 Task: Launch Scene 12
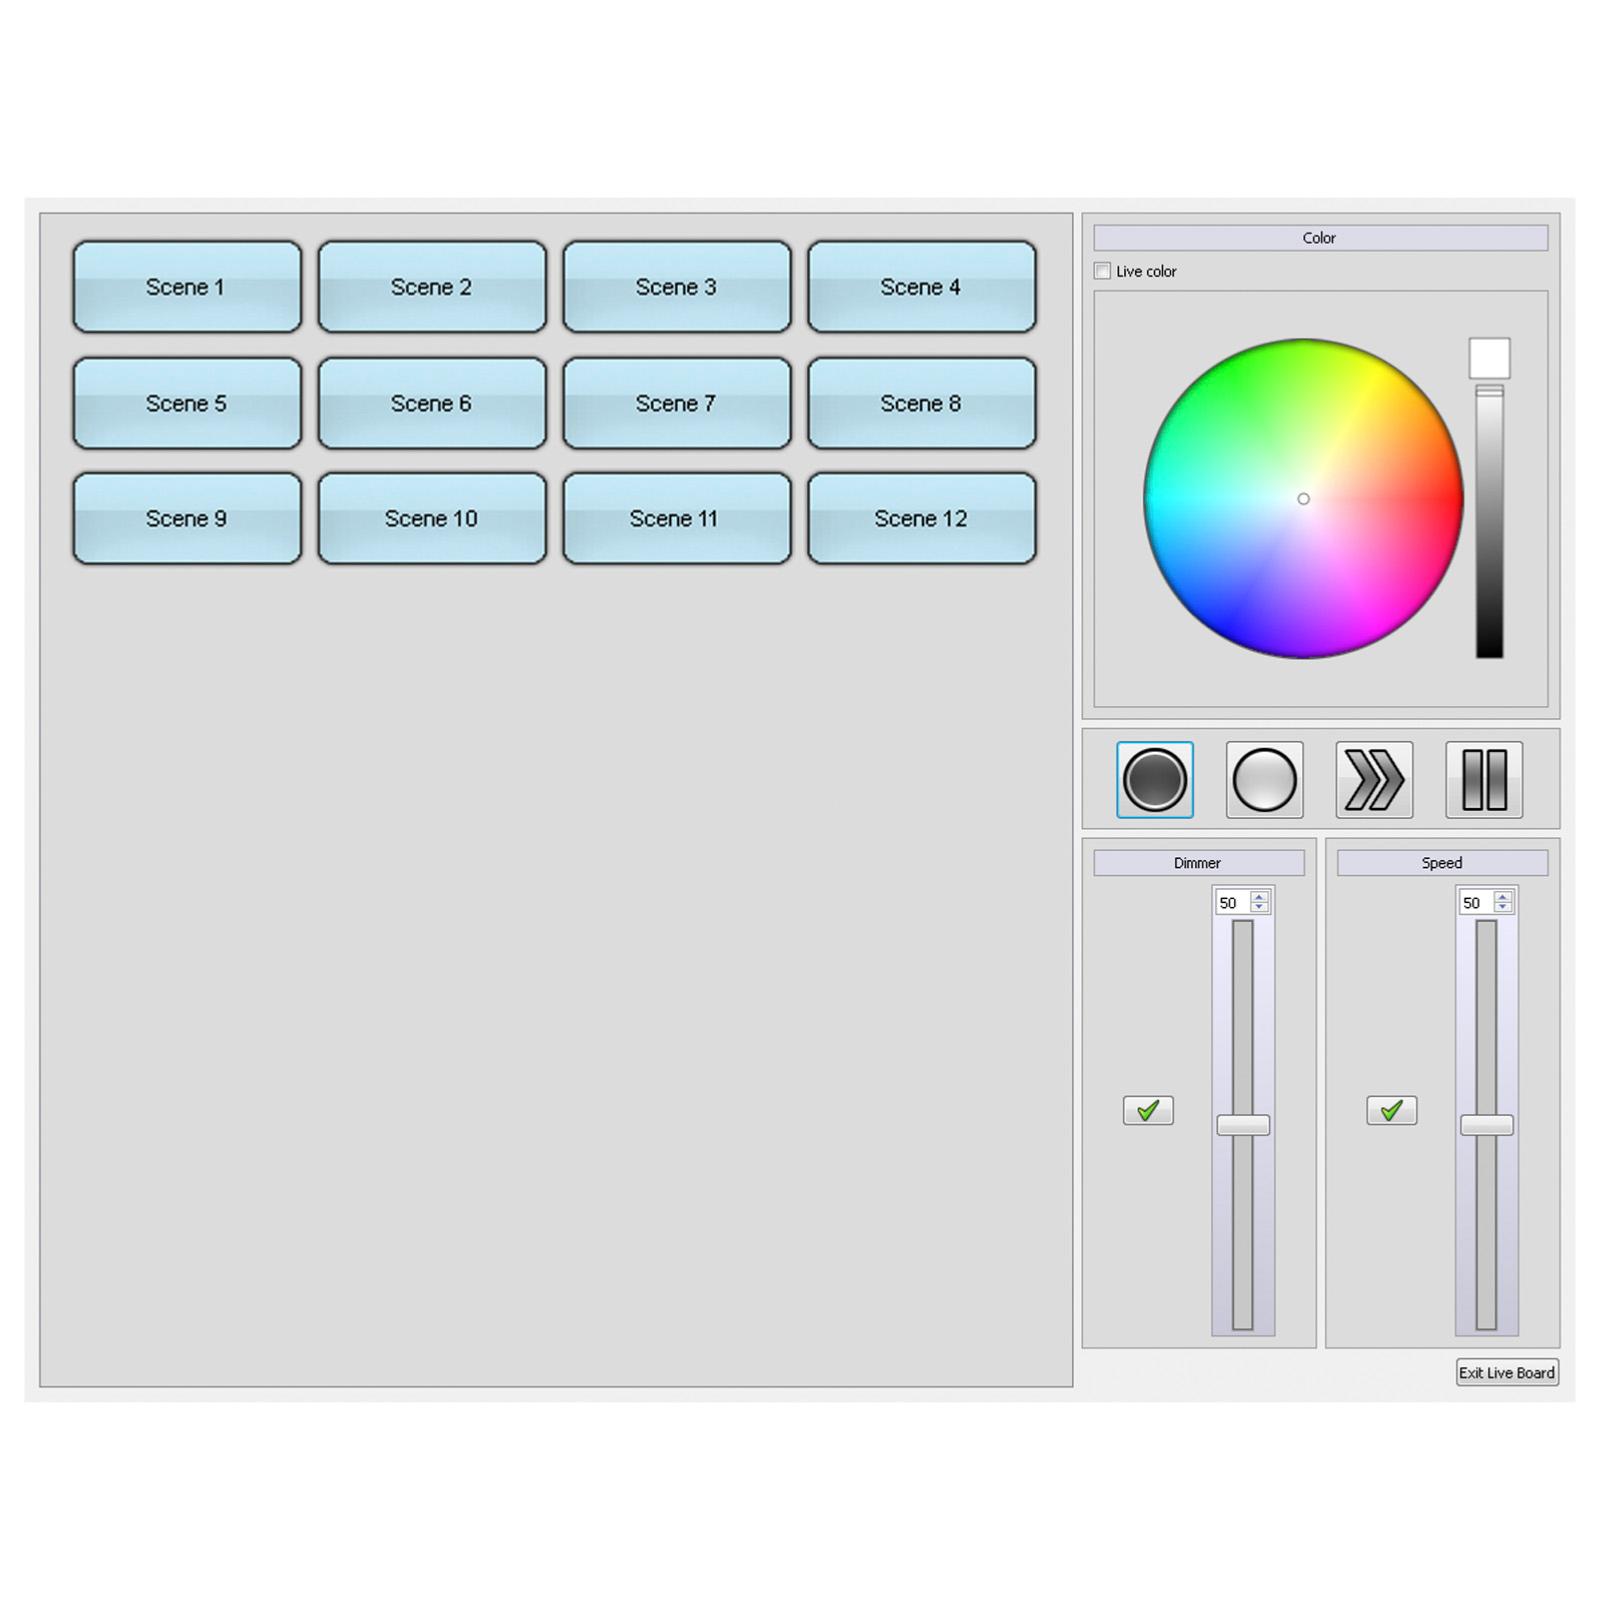(x=922, y=519)
